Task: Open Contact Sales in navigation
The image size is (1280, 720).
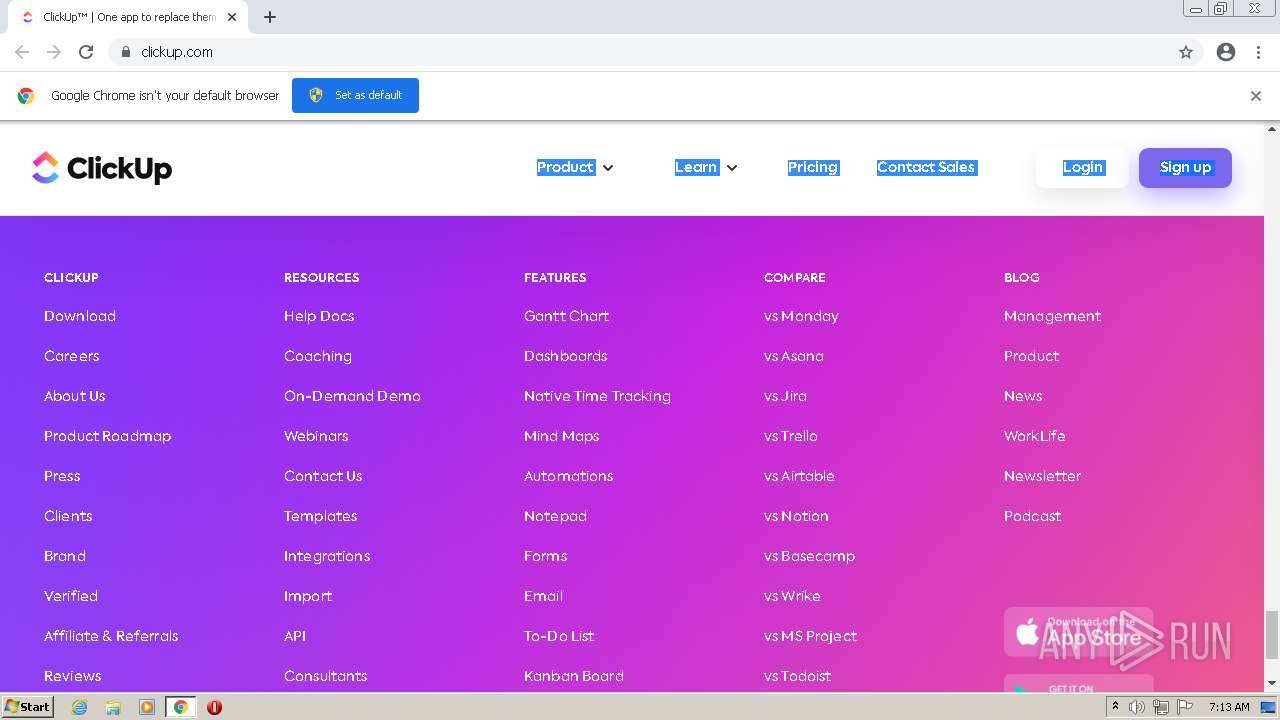Action: (x=926, y=167)
